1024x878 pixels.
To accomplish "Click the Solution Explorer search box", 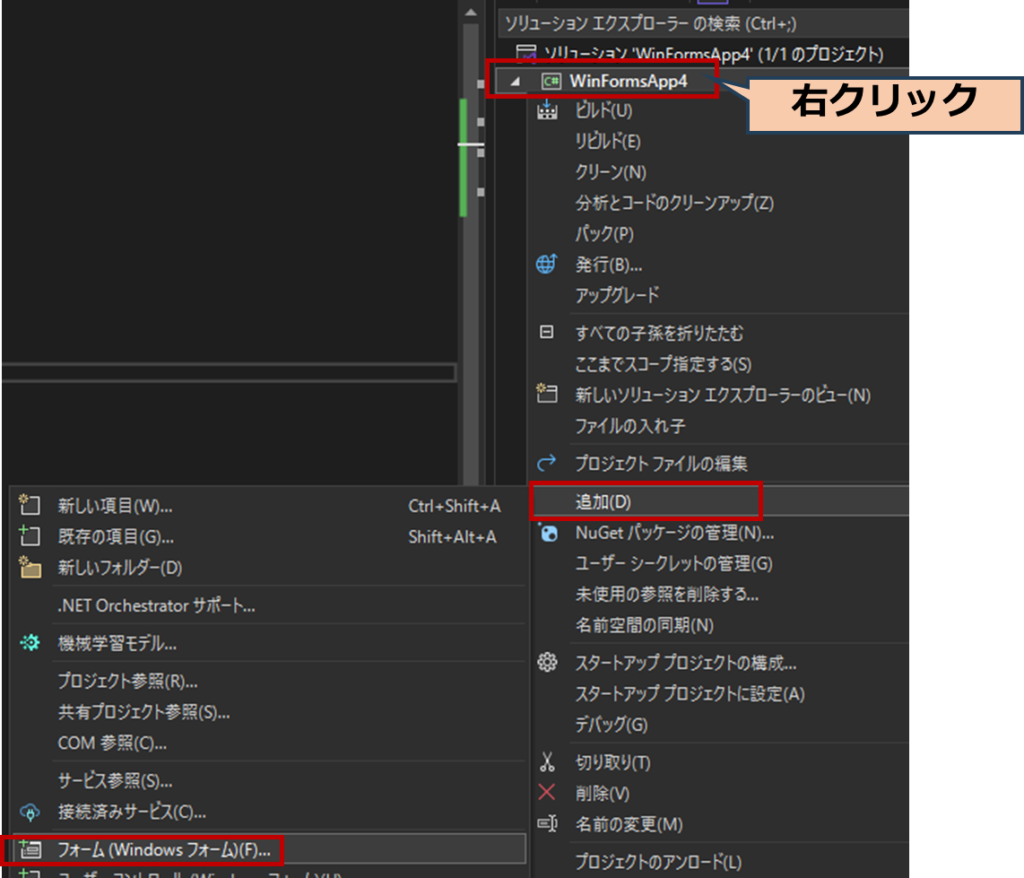I will point(703,24).
